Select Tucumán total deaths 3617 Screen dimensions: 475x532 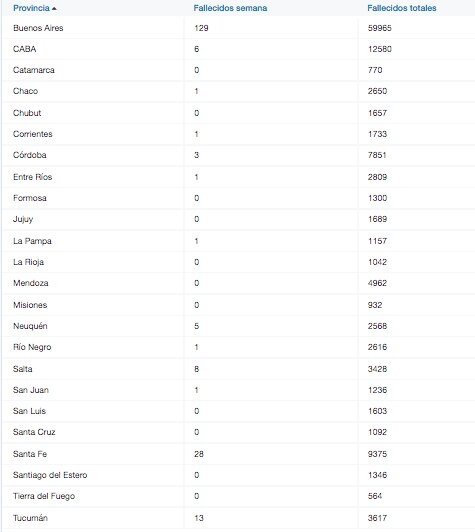click(x=377, y=518)
